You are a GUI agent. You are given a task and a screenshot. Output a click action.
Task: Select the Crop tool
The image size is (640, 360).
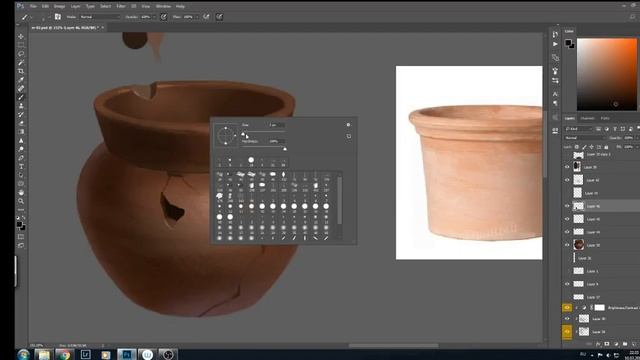(x=21, y=71)
